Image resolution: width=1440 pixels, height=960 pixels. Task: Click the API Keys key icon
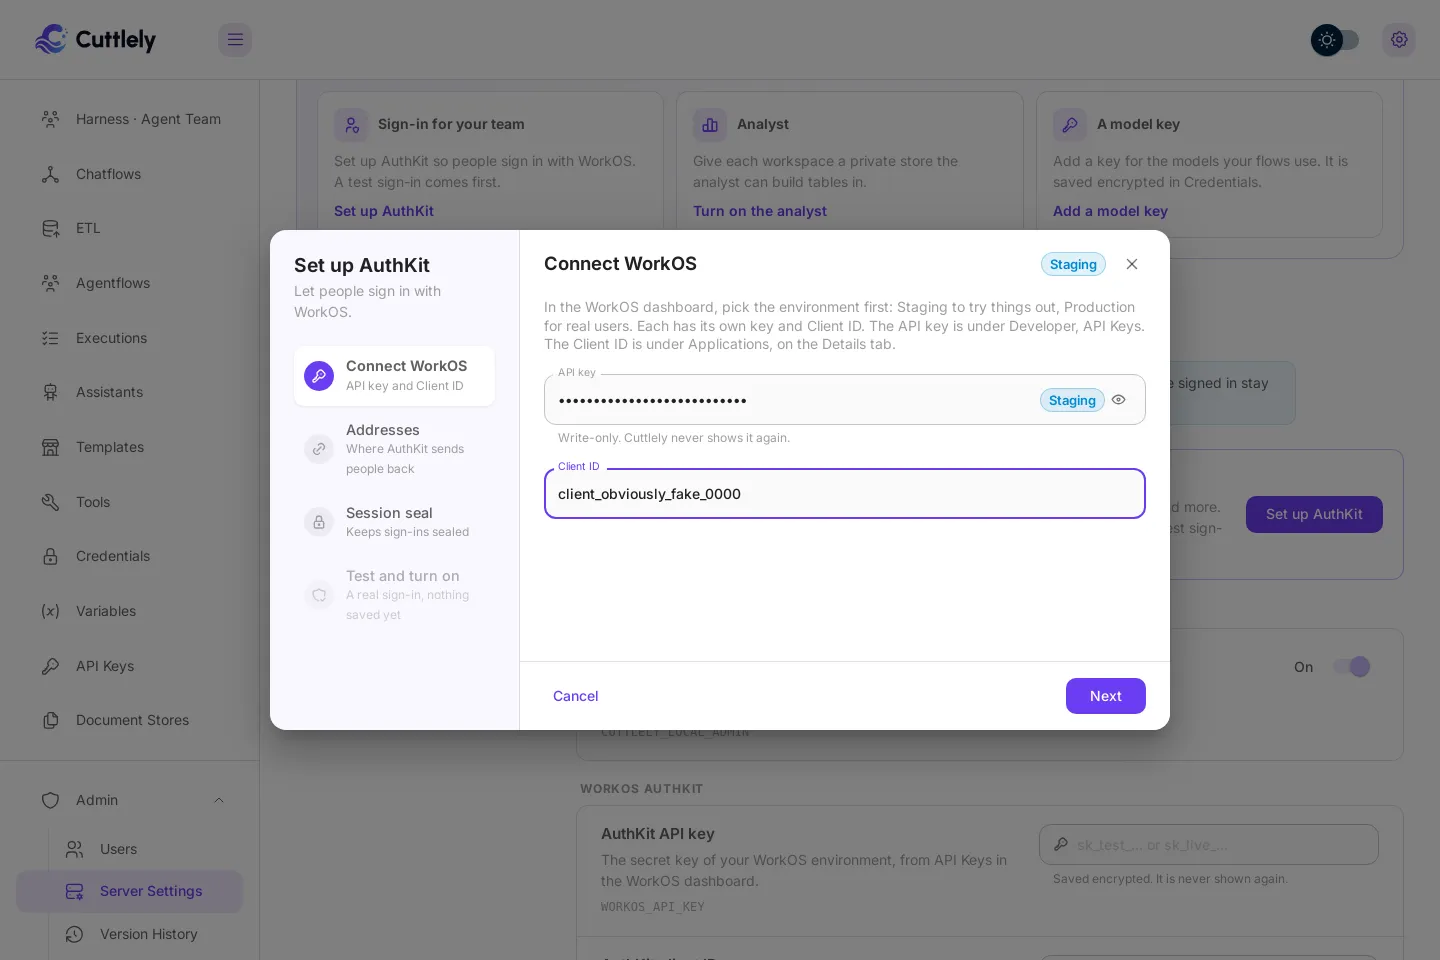(x=50, y=666)
